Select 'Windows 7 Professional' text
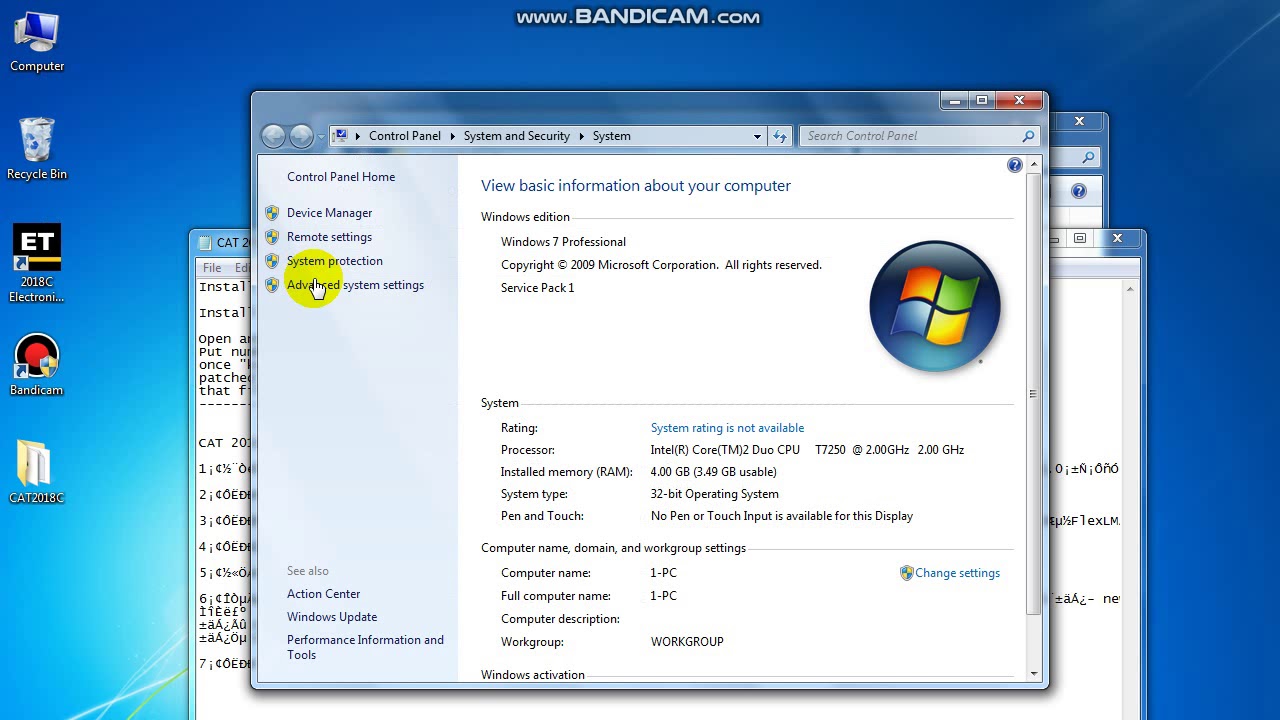 pyautogui.click(x=563, y=242)
